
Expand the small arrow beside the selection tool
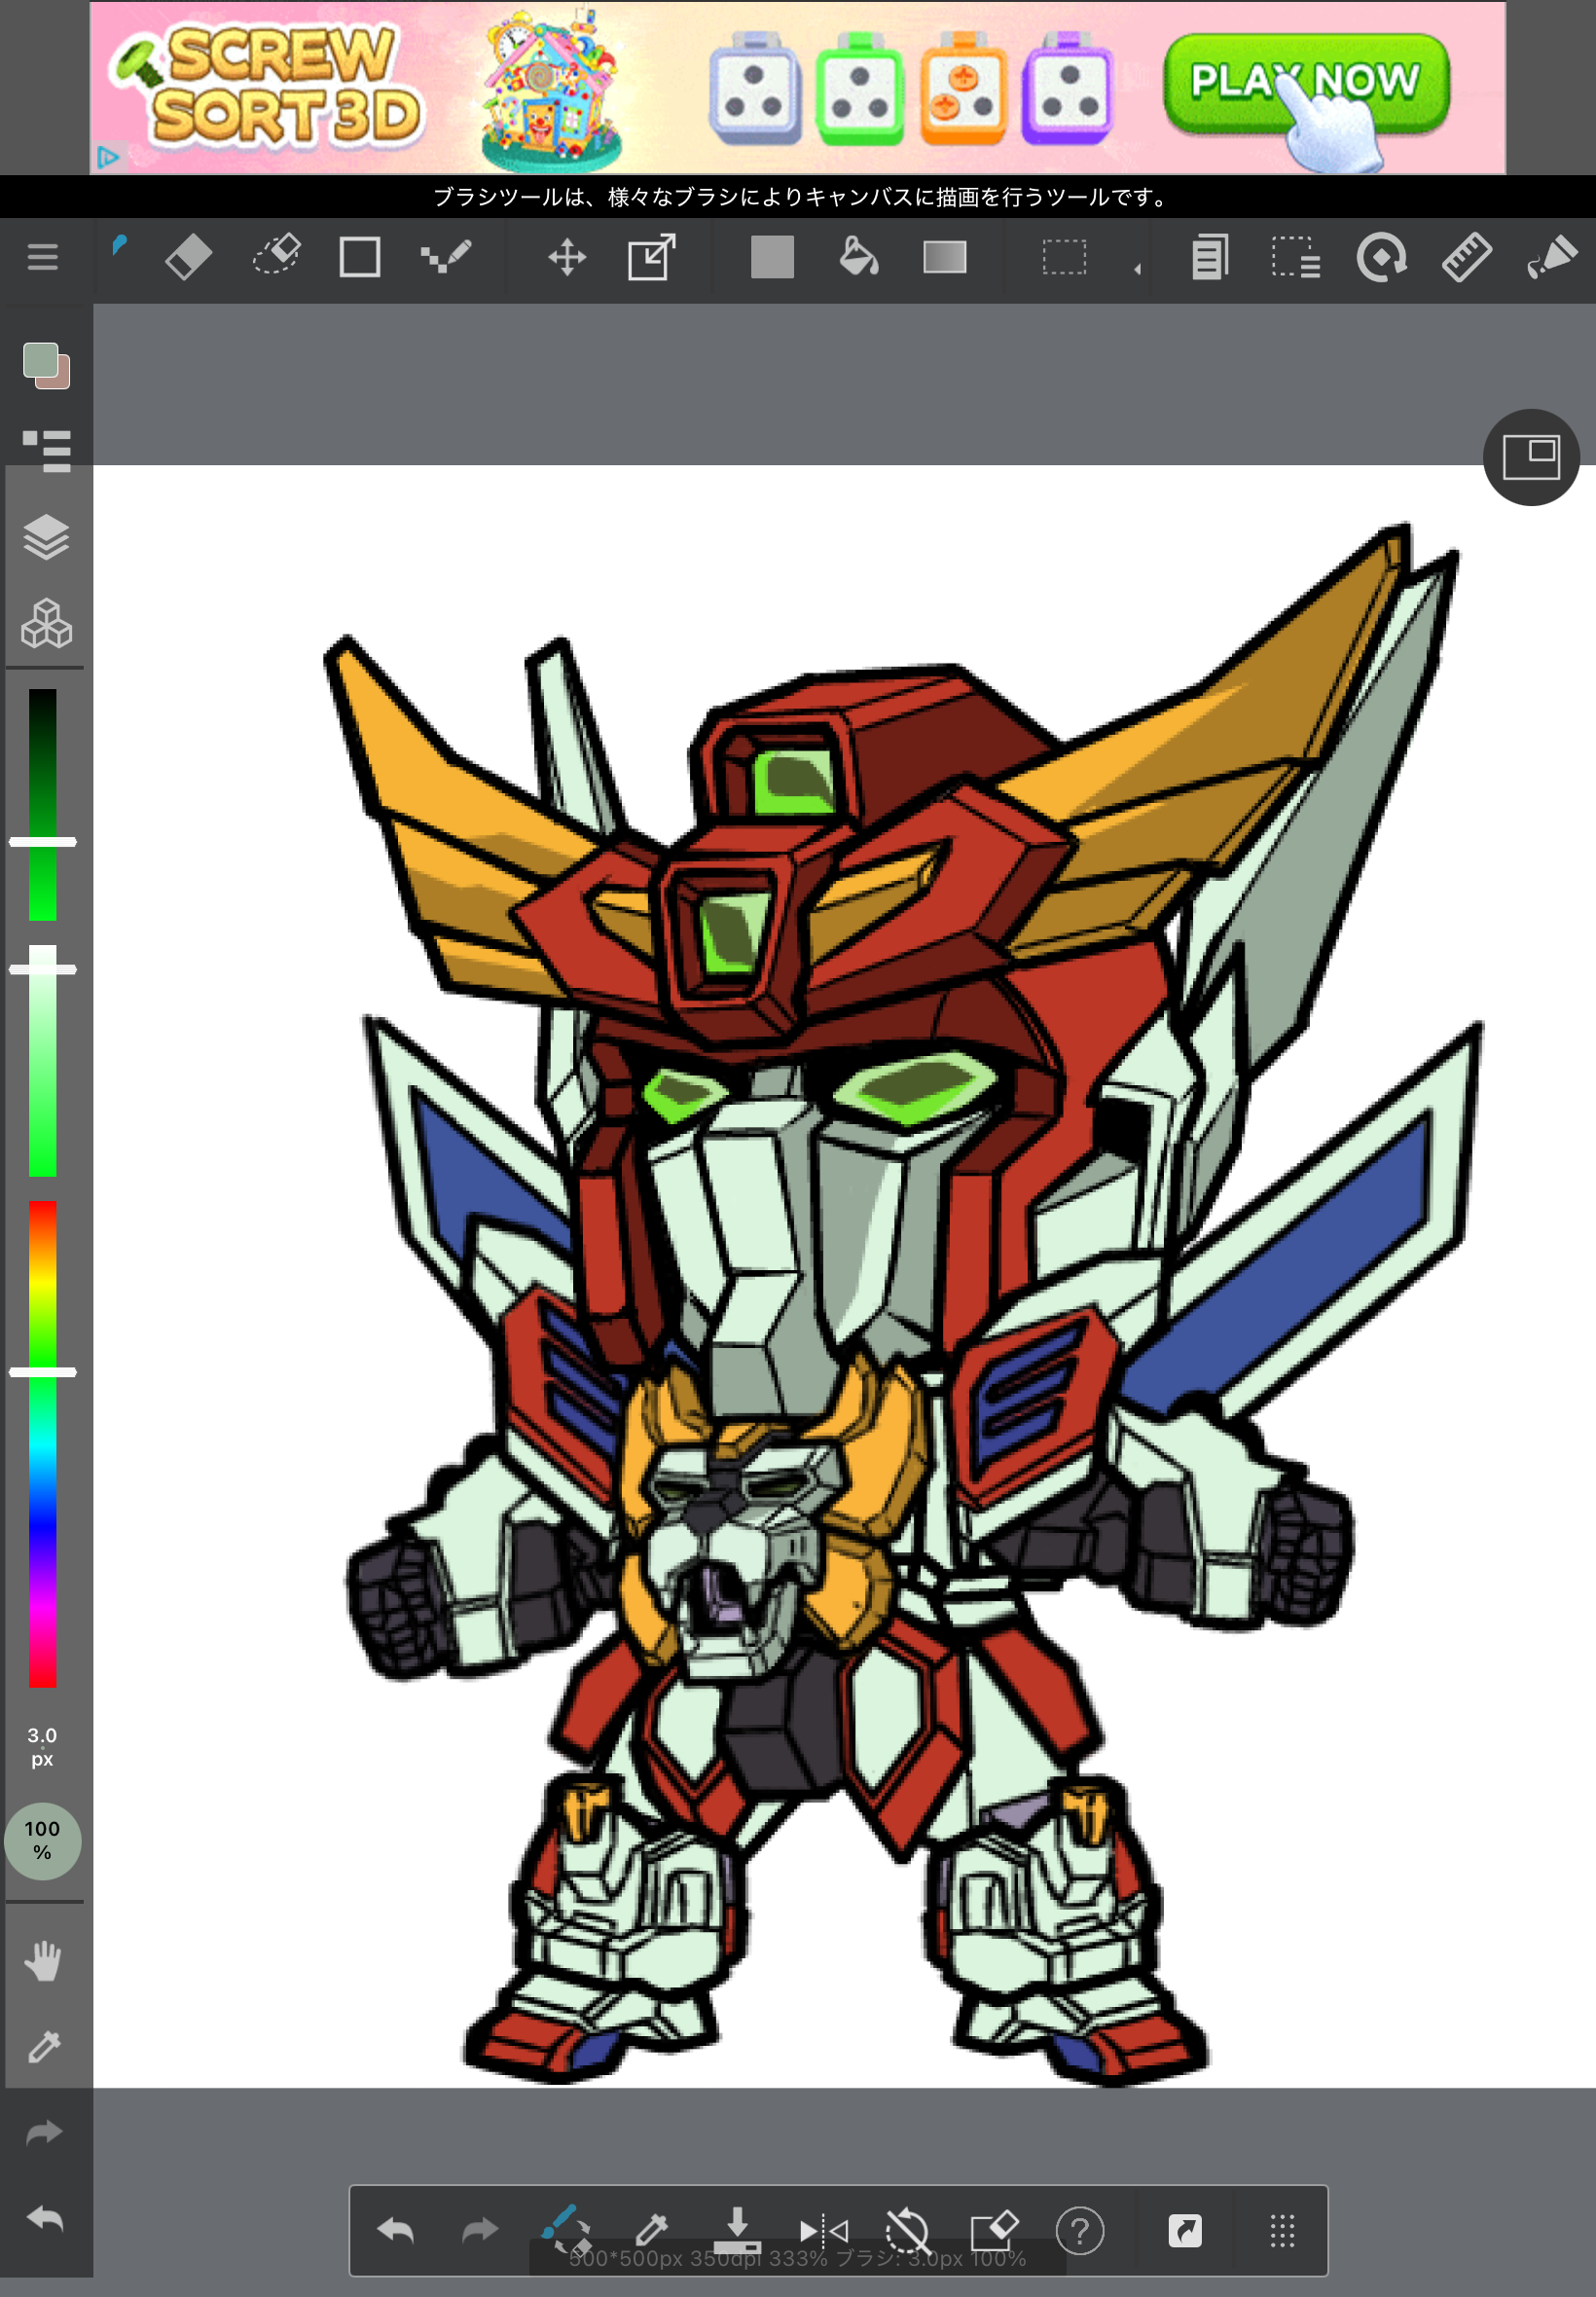pyautogui.click(x=1137, y=268)
